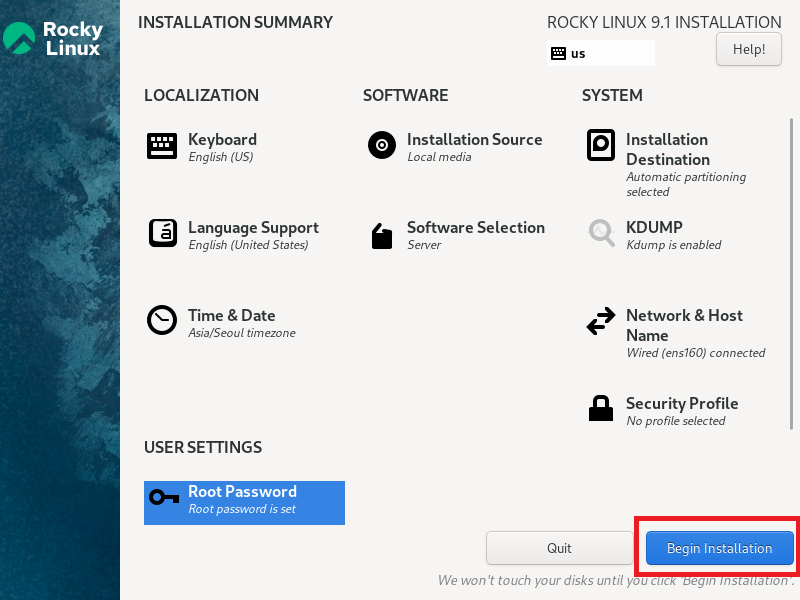This screenshot has height=600, width=800.
Task: Click 'English (US)' under Keyboard
Action: click(220, 157)
